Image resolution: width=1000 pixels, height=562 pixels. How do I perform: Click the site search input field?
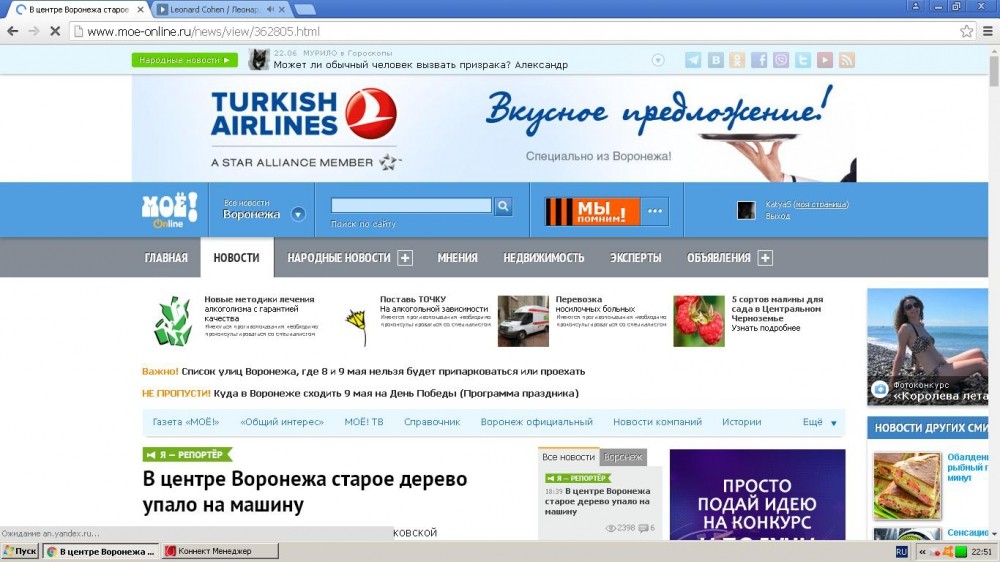(x=411, y=205)
